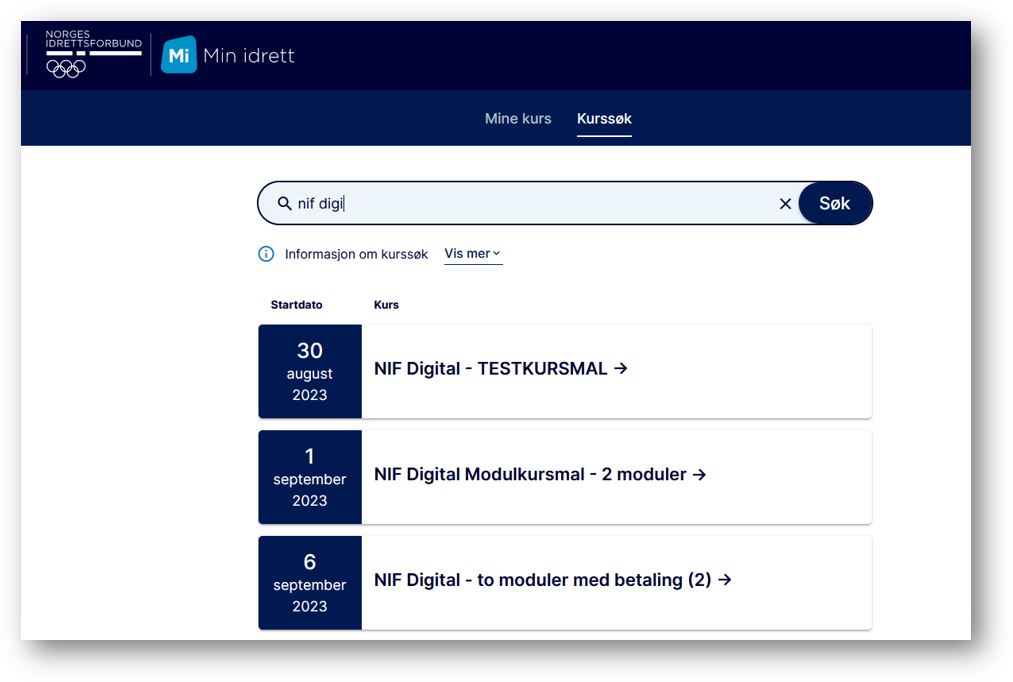Click the Søk button
Screen dimensions: 1013x682
835,203
